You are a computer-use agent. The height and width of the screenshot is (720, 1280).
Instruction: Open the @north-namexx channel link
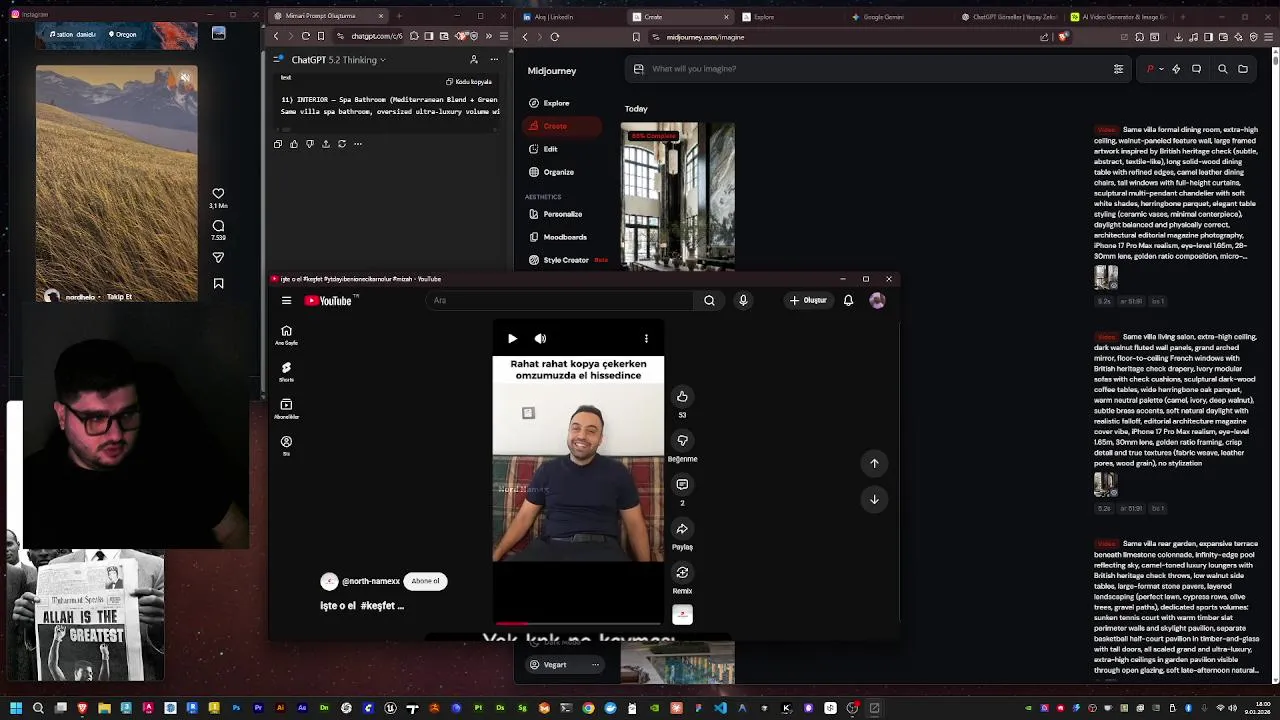(x=370, y=581)
